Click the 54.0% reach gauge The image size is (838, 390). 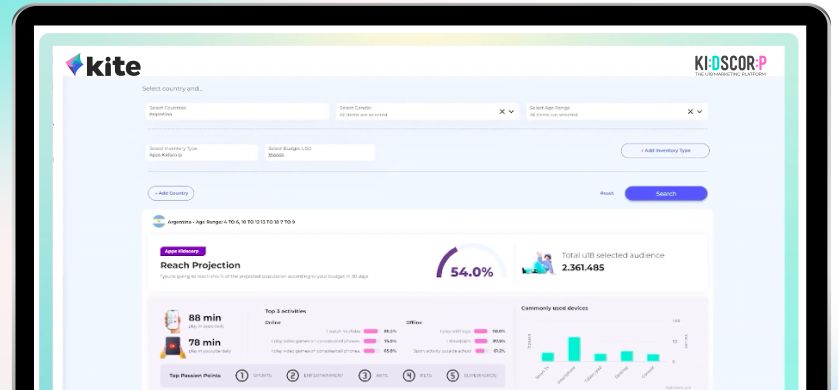click(470, 263)
